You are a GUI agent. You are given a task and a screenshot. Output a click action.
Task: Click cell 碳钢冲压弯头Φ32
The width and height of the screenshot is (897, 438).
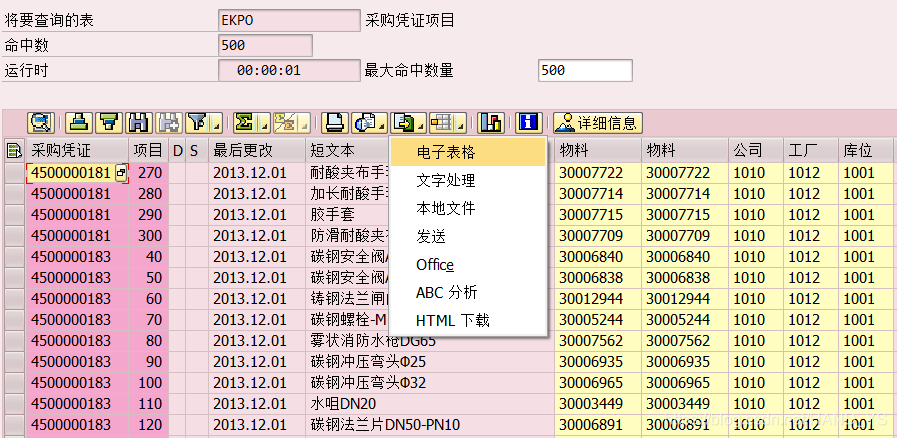tap(430, 383)
